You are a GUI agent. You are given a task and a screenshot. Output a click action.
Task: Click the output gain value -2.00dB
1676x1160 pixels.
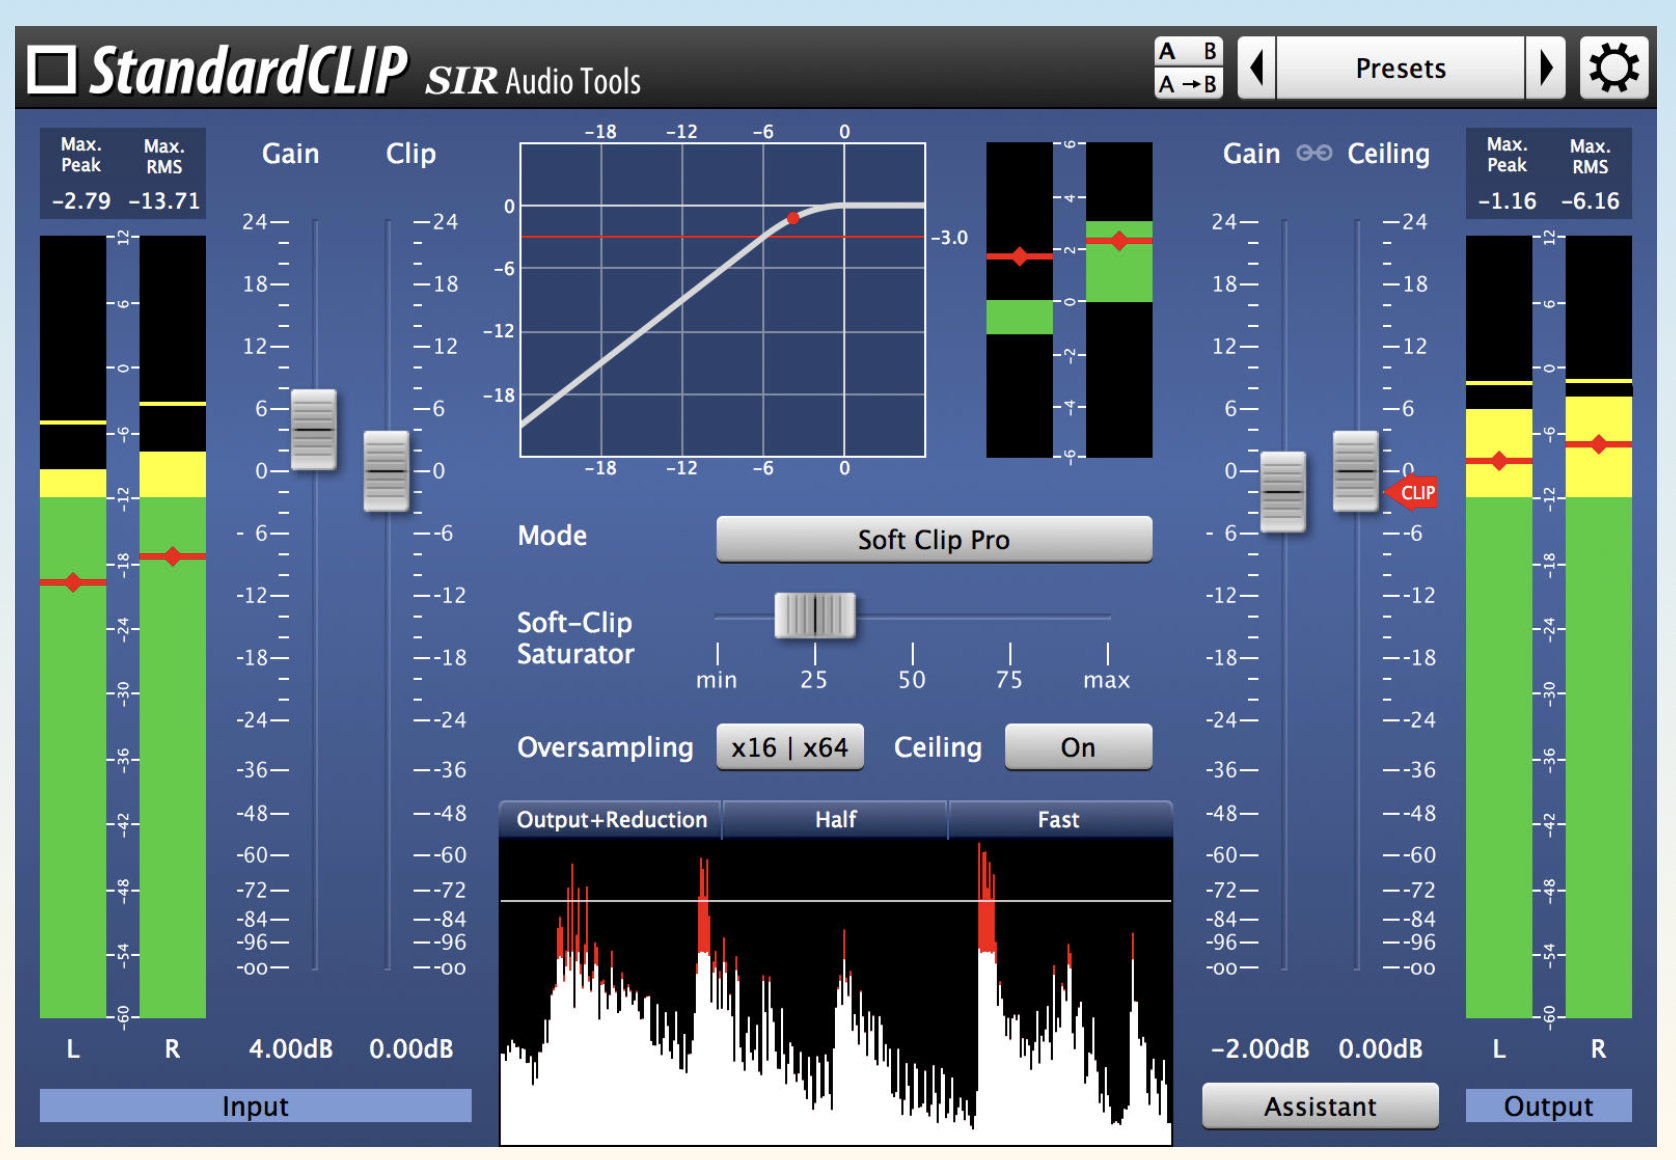coord(1260,1048)
